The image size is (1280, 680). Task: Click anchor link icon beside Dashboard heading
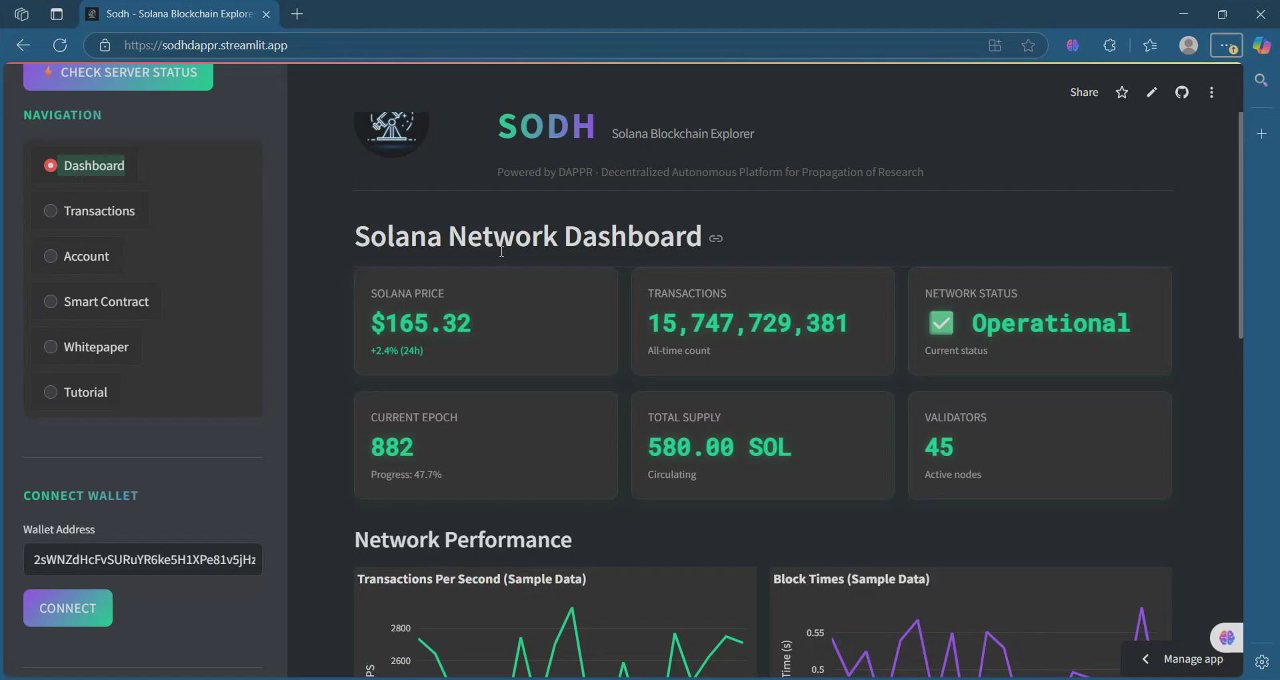[x=716, y=238]
